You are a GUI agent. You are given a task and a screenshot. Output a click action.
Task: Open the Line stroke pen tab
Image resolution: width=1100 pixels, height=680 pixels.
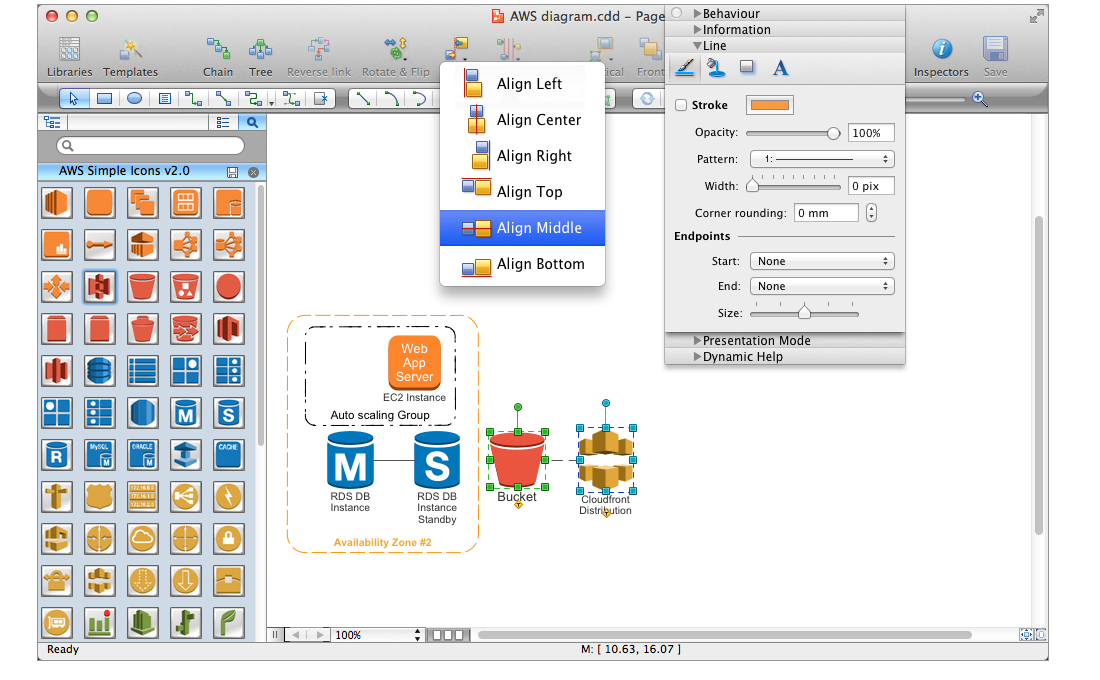click(685, 68)
